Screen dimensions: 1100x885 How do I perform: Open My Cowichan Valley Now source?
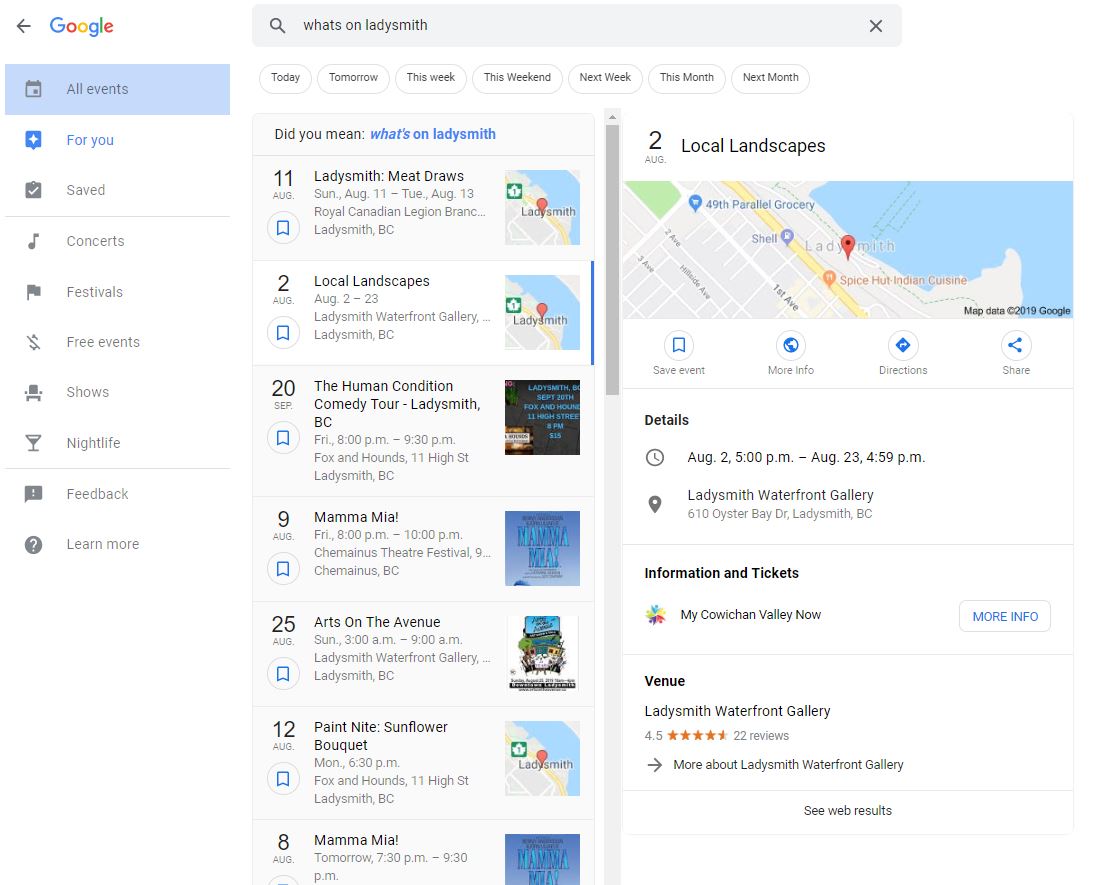click(750, 615)
